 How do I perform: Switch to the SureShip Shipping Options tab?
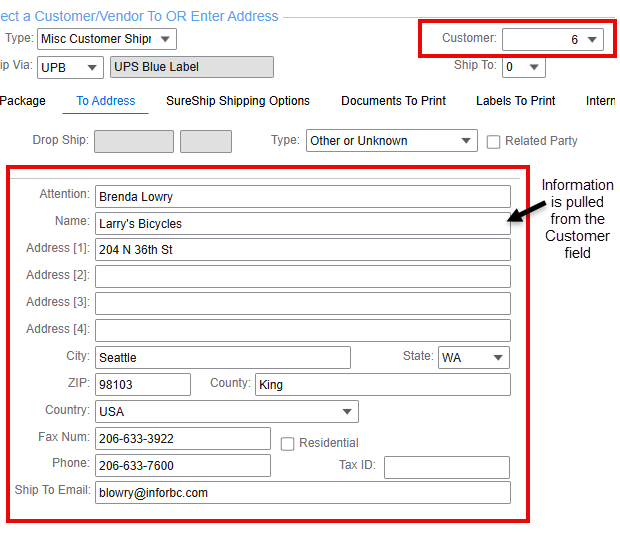tap(237, 101)
